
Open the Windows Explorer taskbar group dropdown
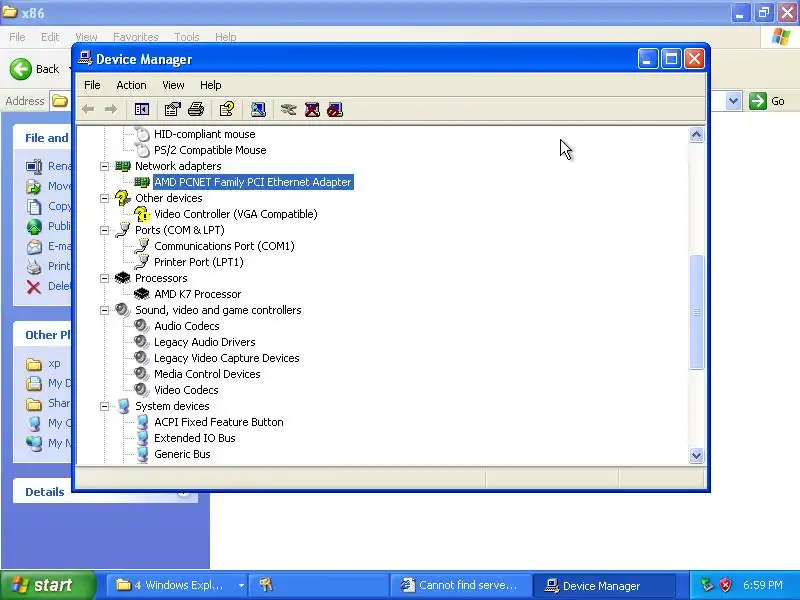tap(241, 585)
